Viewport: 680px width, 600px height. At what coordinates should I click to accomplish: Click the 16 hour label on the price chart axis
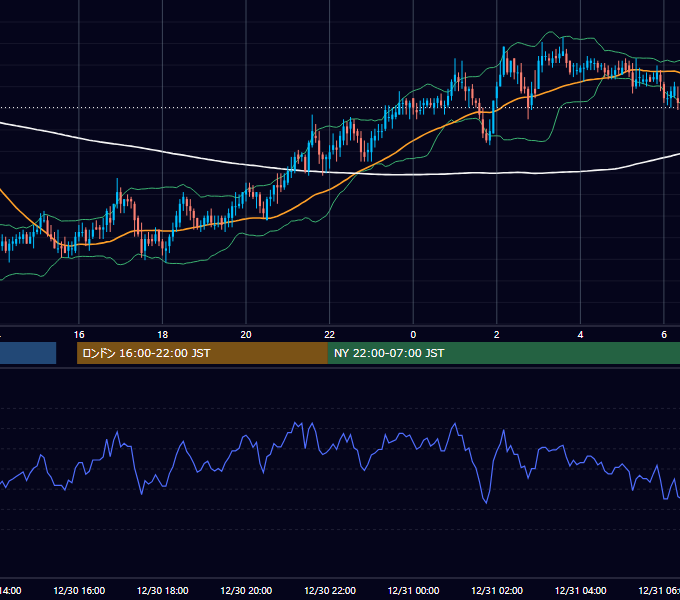click(79, 335)
